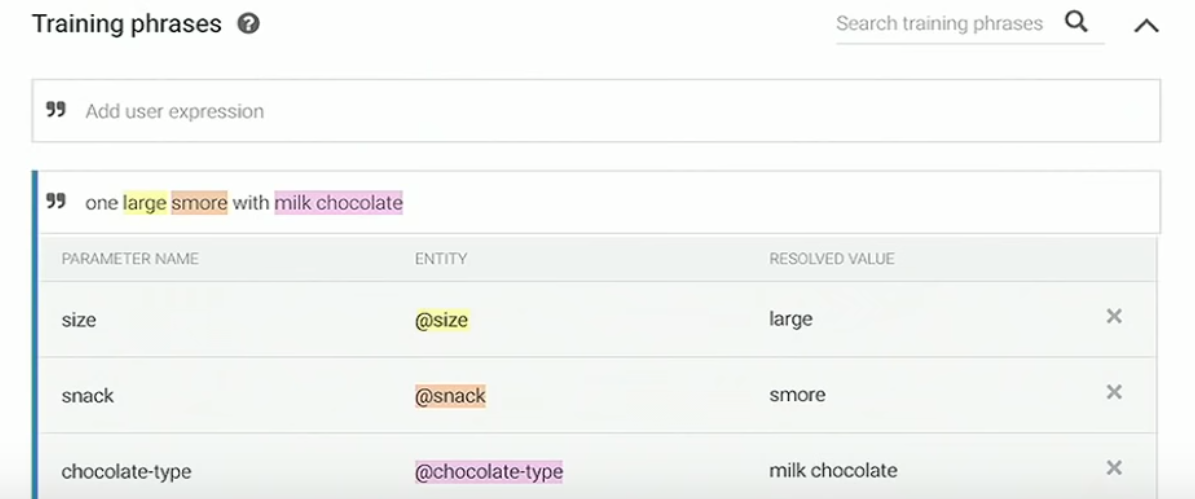Open the Training phrases help icon
Viewport: 1195px width, 499px height.
[248, 24]
